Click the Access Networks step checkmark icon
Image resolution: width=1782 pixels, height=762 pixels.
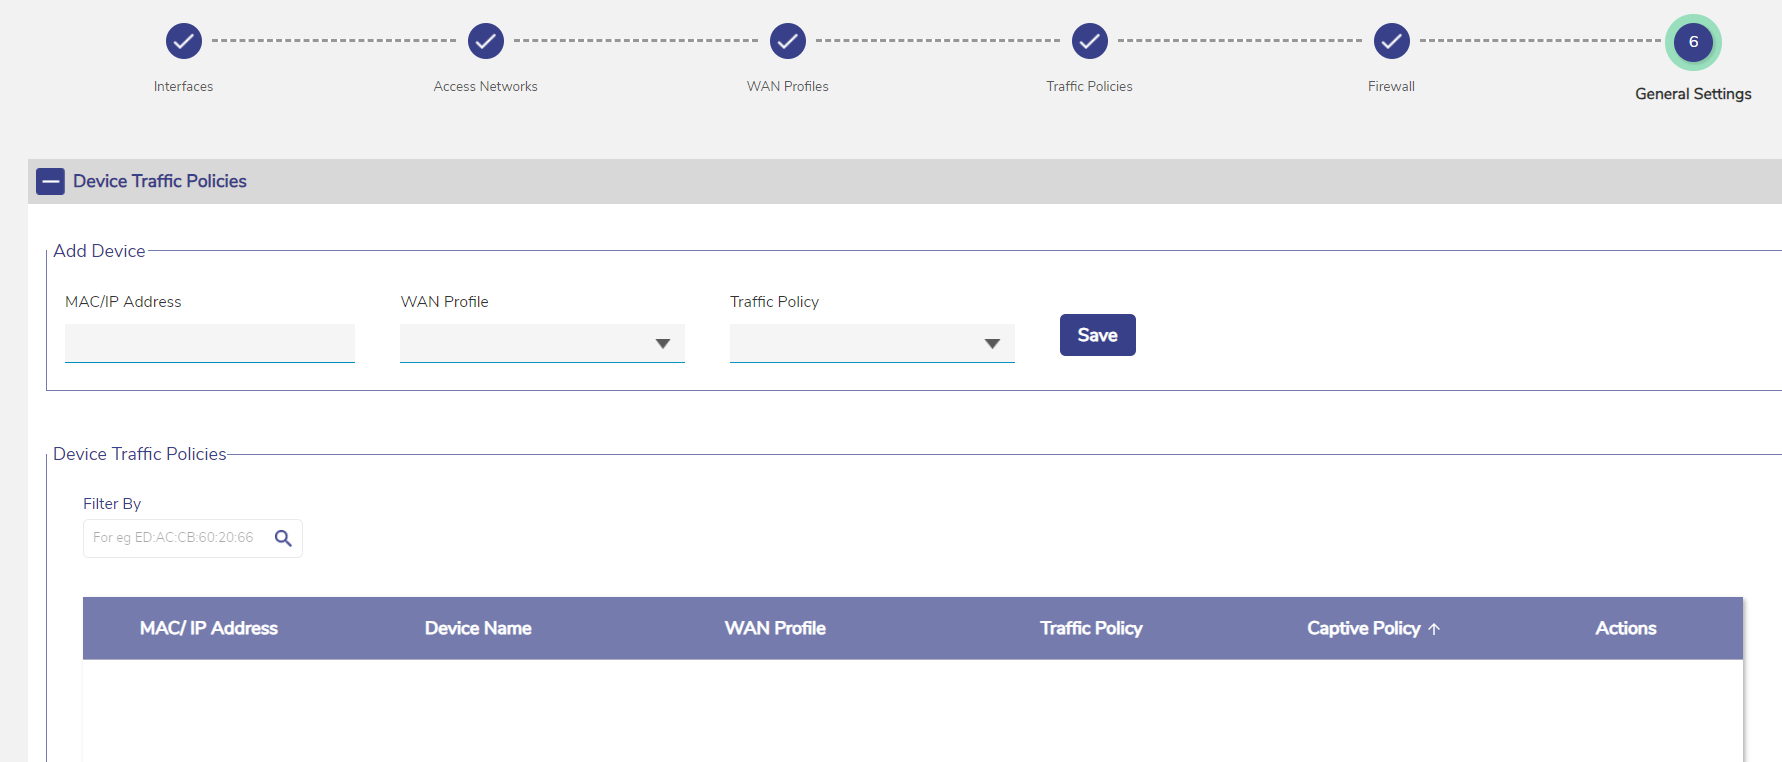click(x=486, y=41)
